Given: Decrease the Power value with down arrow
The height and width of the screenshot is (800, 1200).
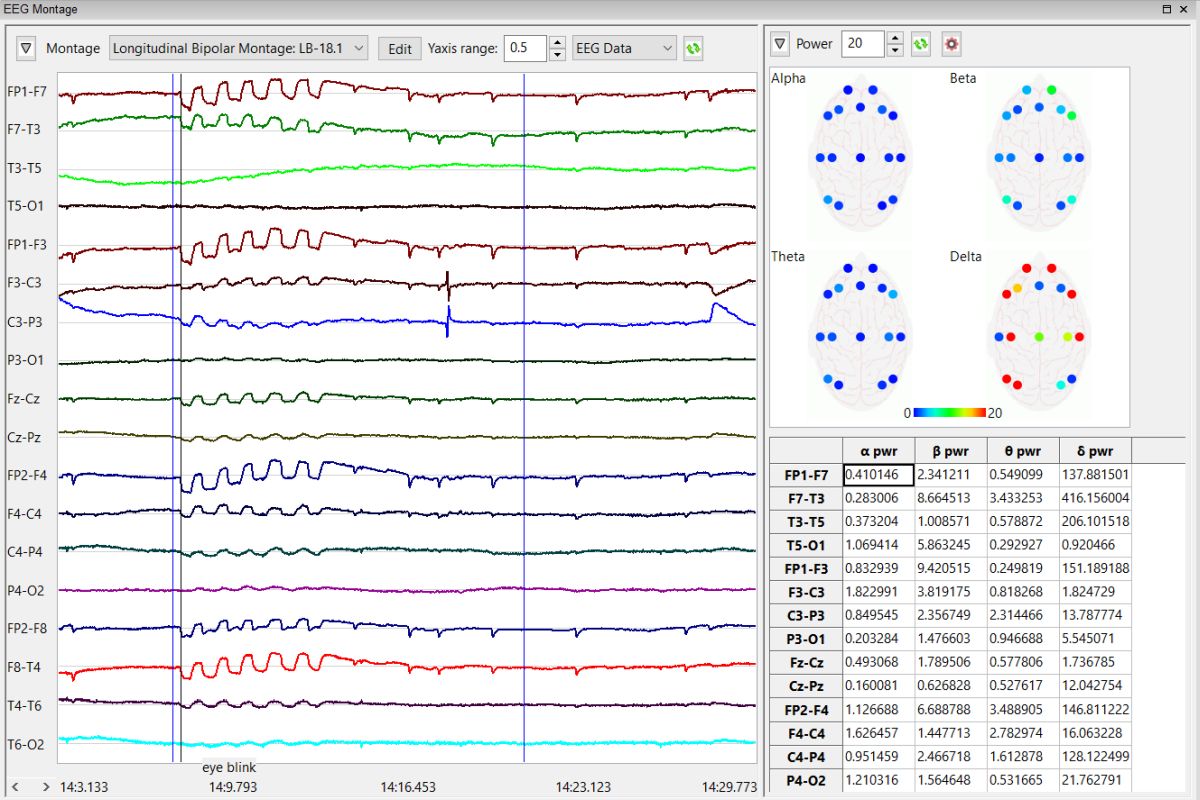Looking at the screenshot, I should tap(895, 50).
